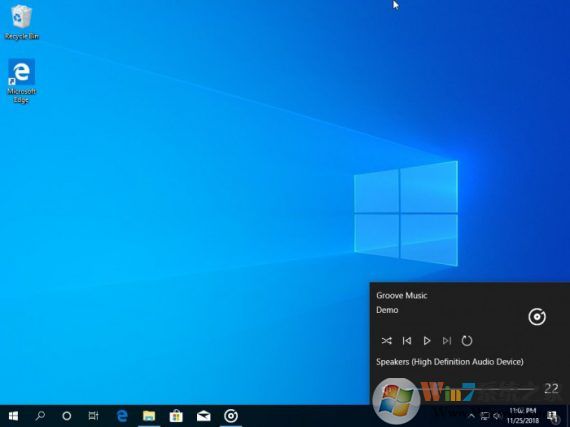Show hidden system tray icons
Screen dimensions: 570x427
pos(471,416)
